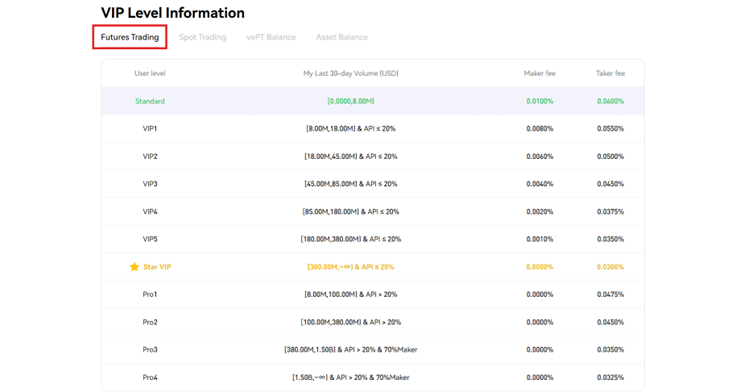Viewport: 752px width, 392px height.
Task: Click VIP3 maker fee 0.0040%
Action: coord(540,184)
